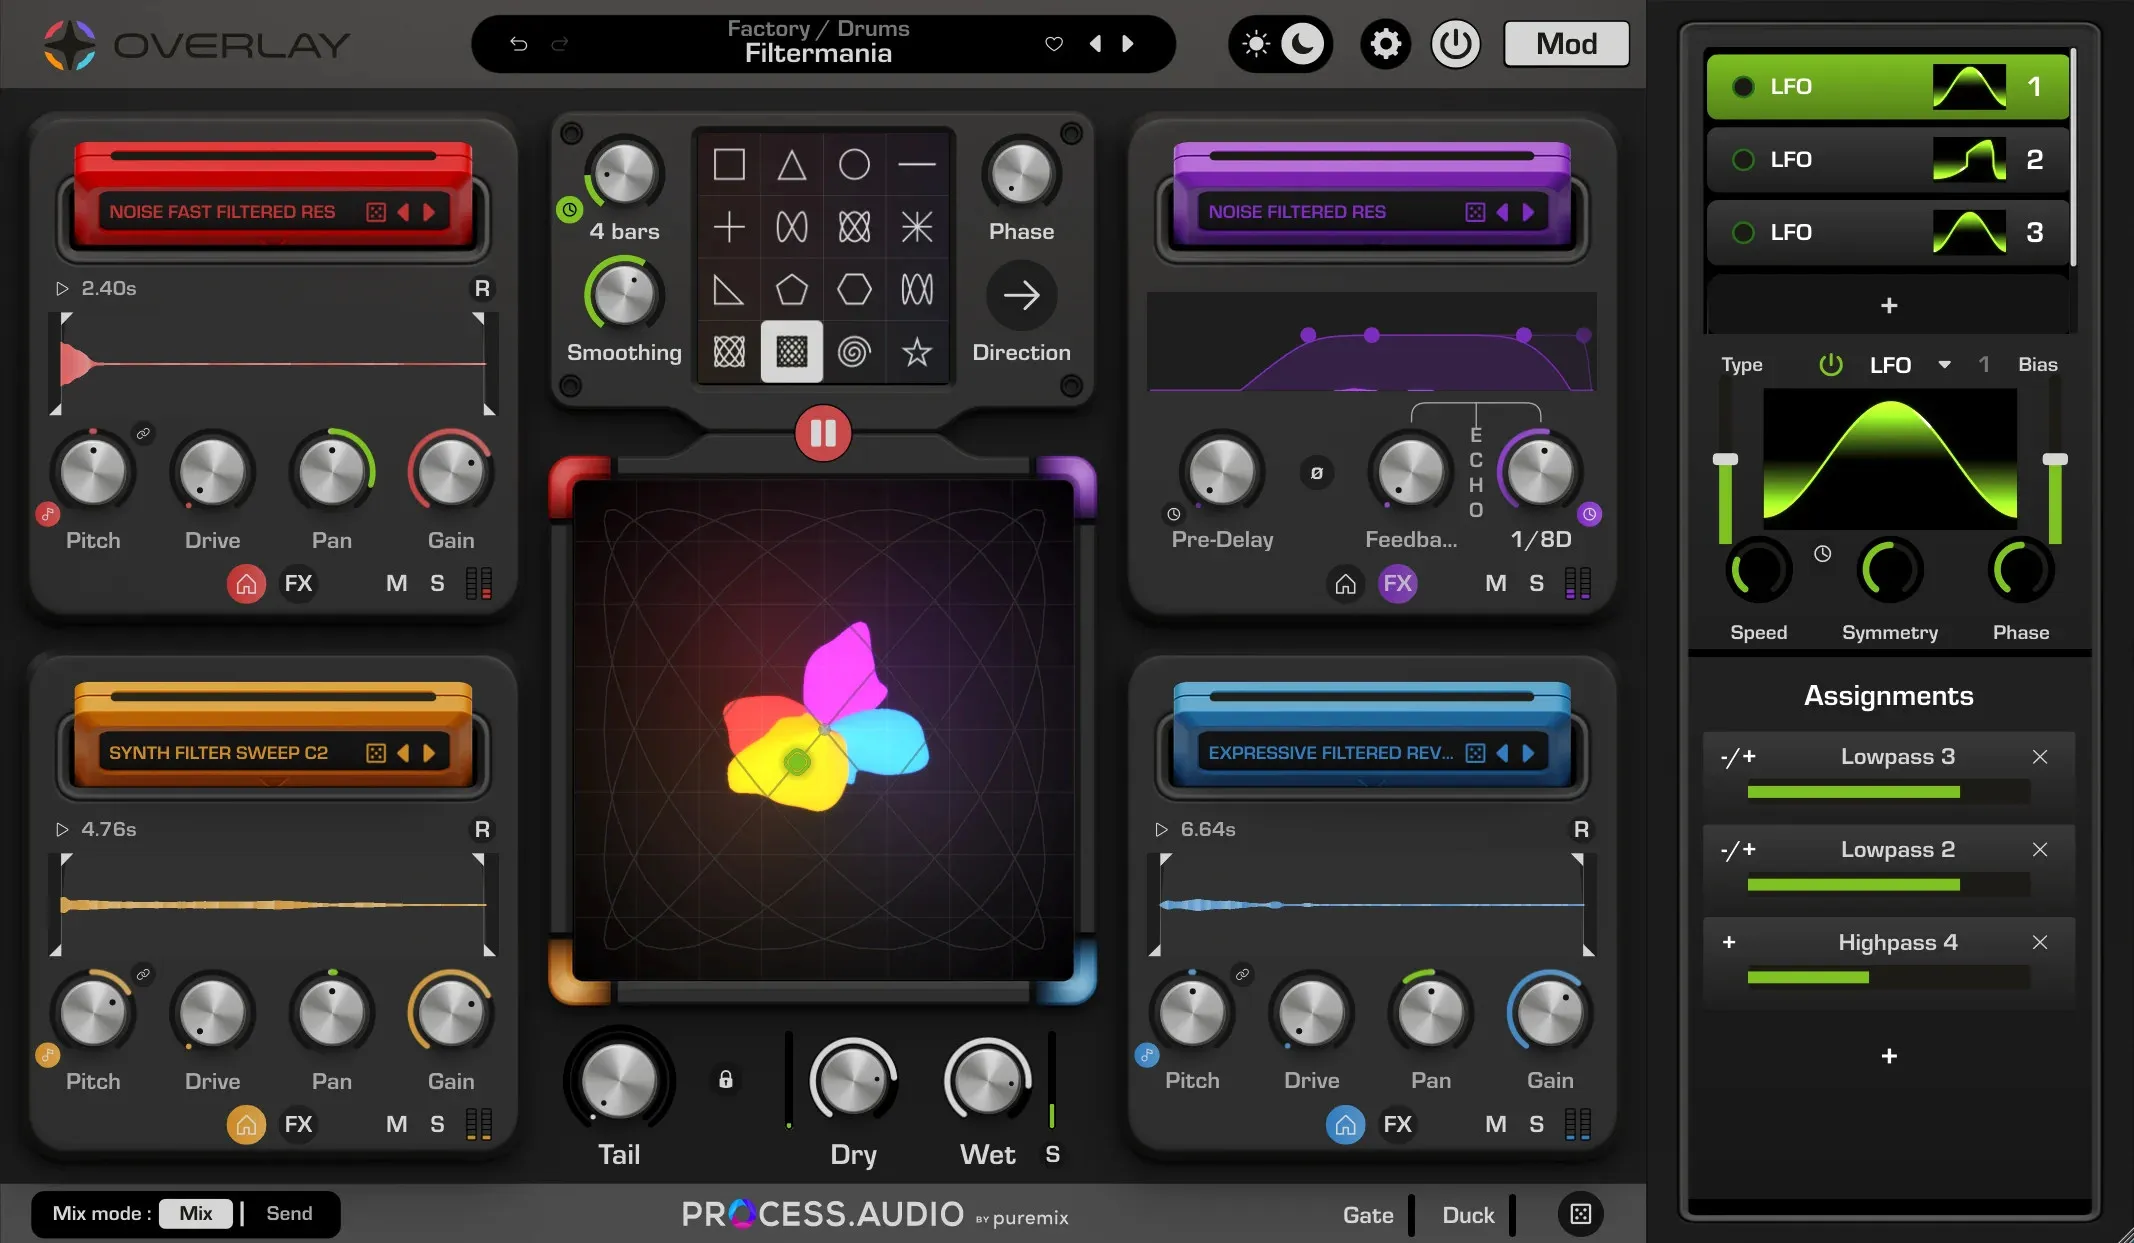The image size is (2134, 1243).
Task: Click the green puck in the XY pad
Action: click(797, 763)
